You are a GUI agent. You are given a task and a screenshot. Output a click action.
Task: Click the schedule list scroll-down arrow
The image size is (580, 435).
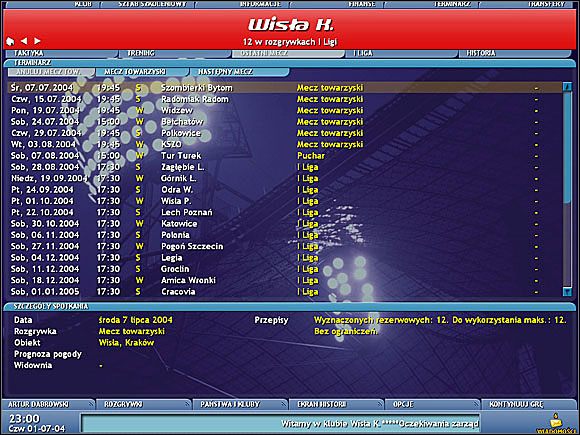click(567, 291)
